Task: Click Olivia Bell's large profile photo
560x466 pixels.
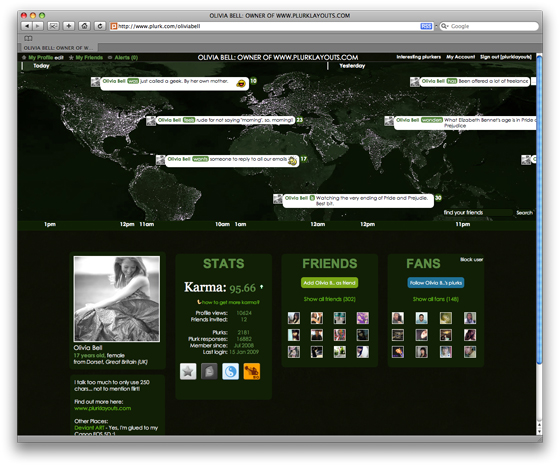Action: tap(117, 299)
